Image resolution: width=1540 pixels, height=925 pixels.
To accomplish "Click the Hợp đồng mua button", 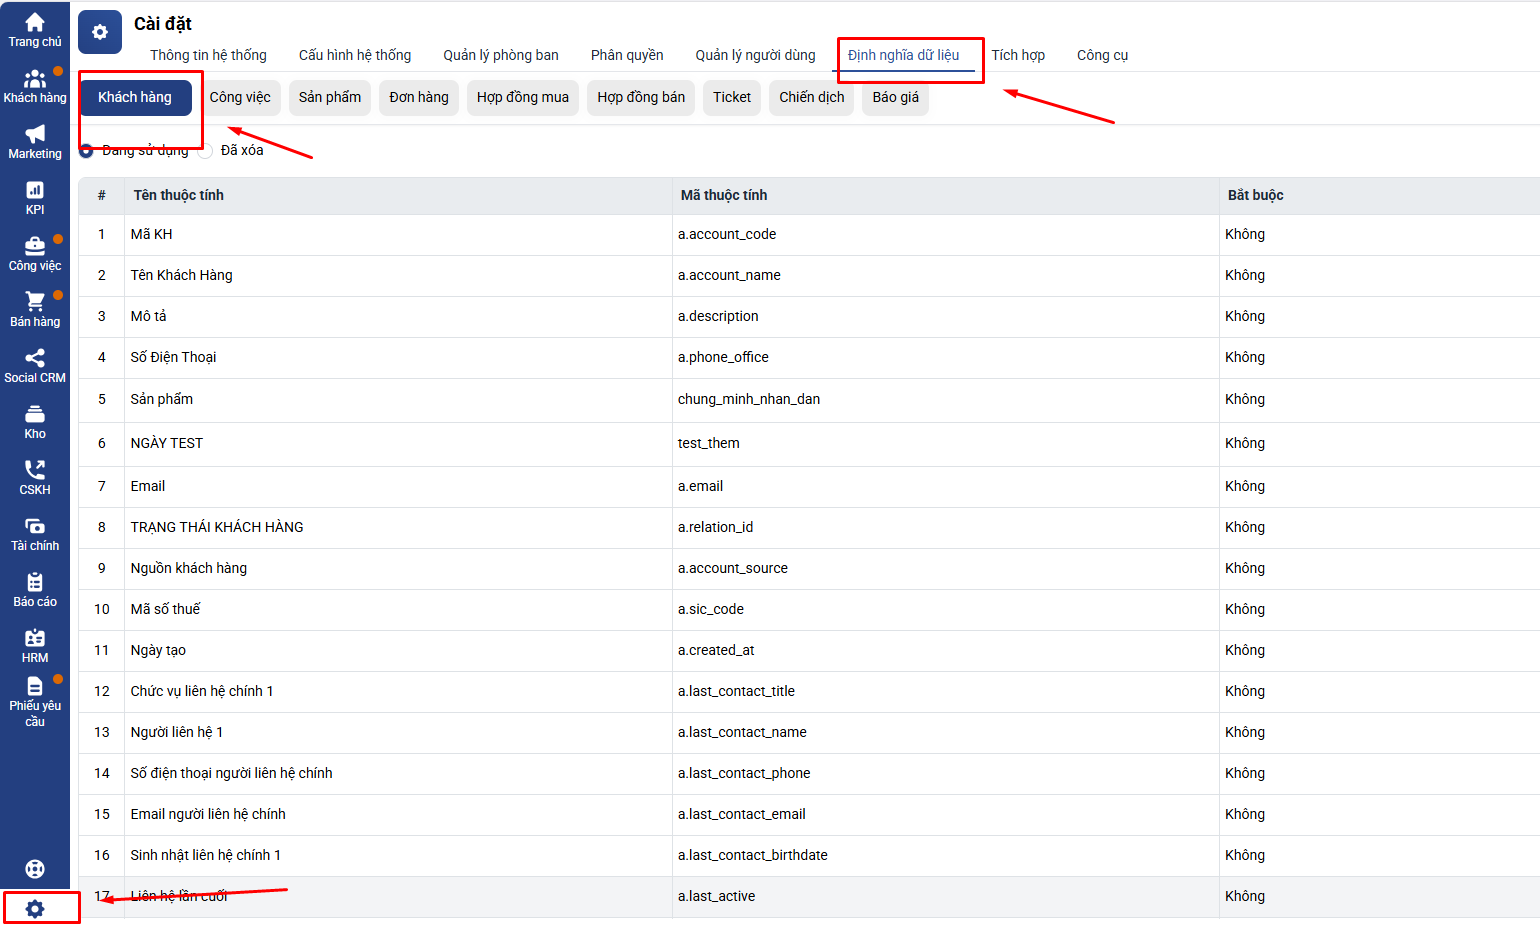I will [x=522, y=97].
